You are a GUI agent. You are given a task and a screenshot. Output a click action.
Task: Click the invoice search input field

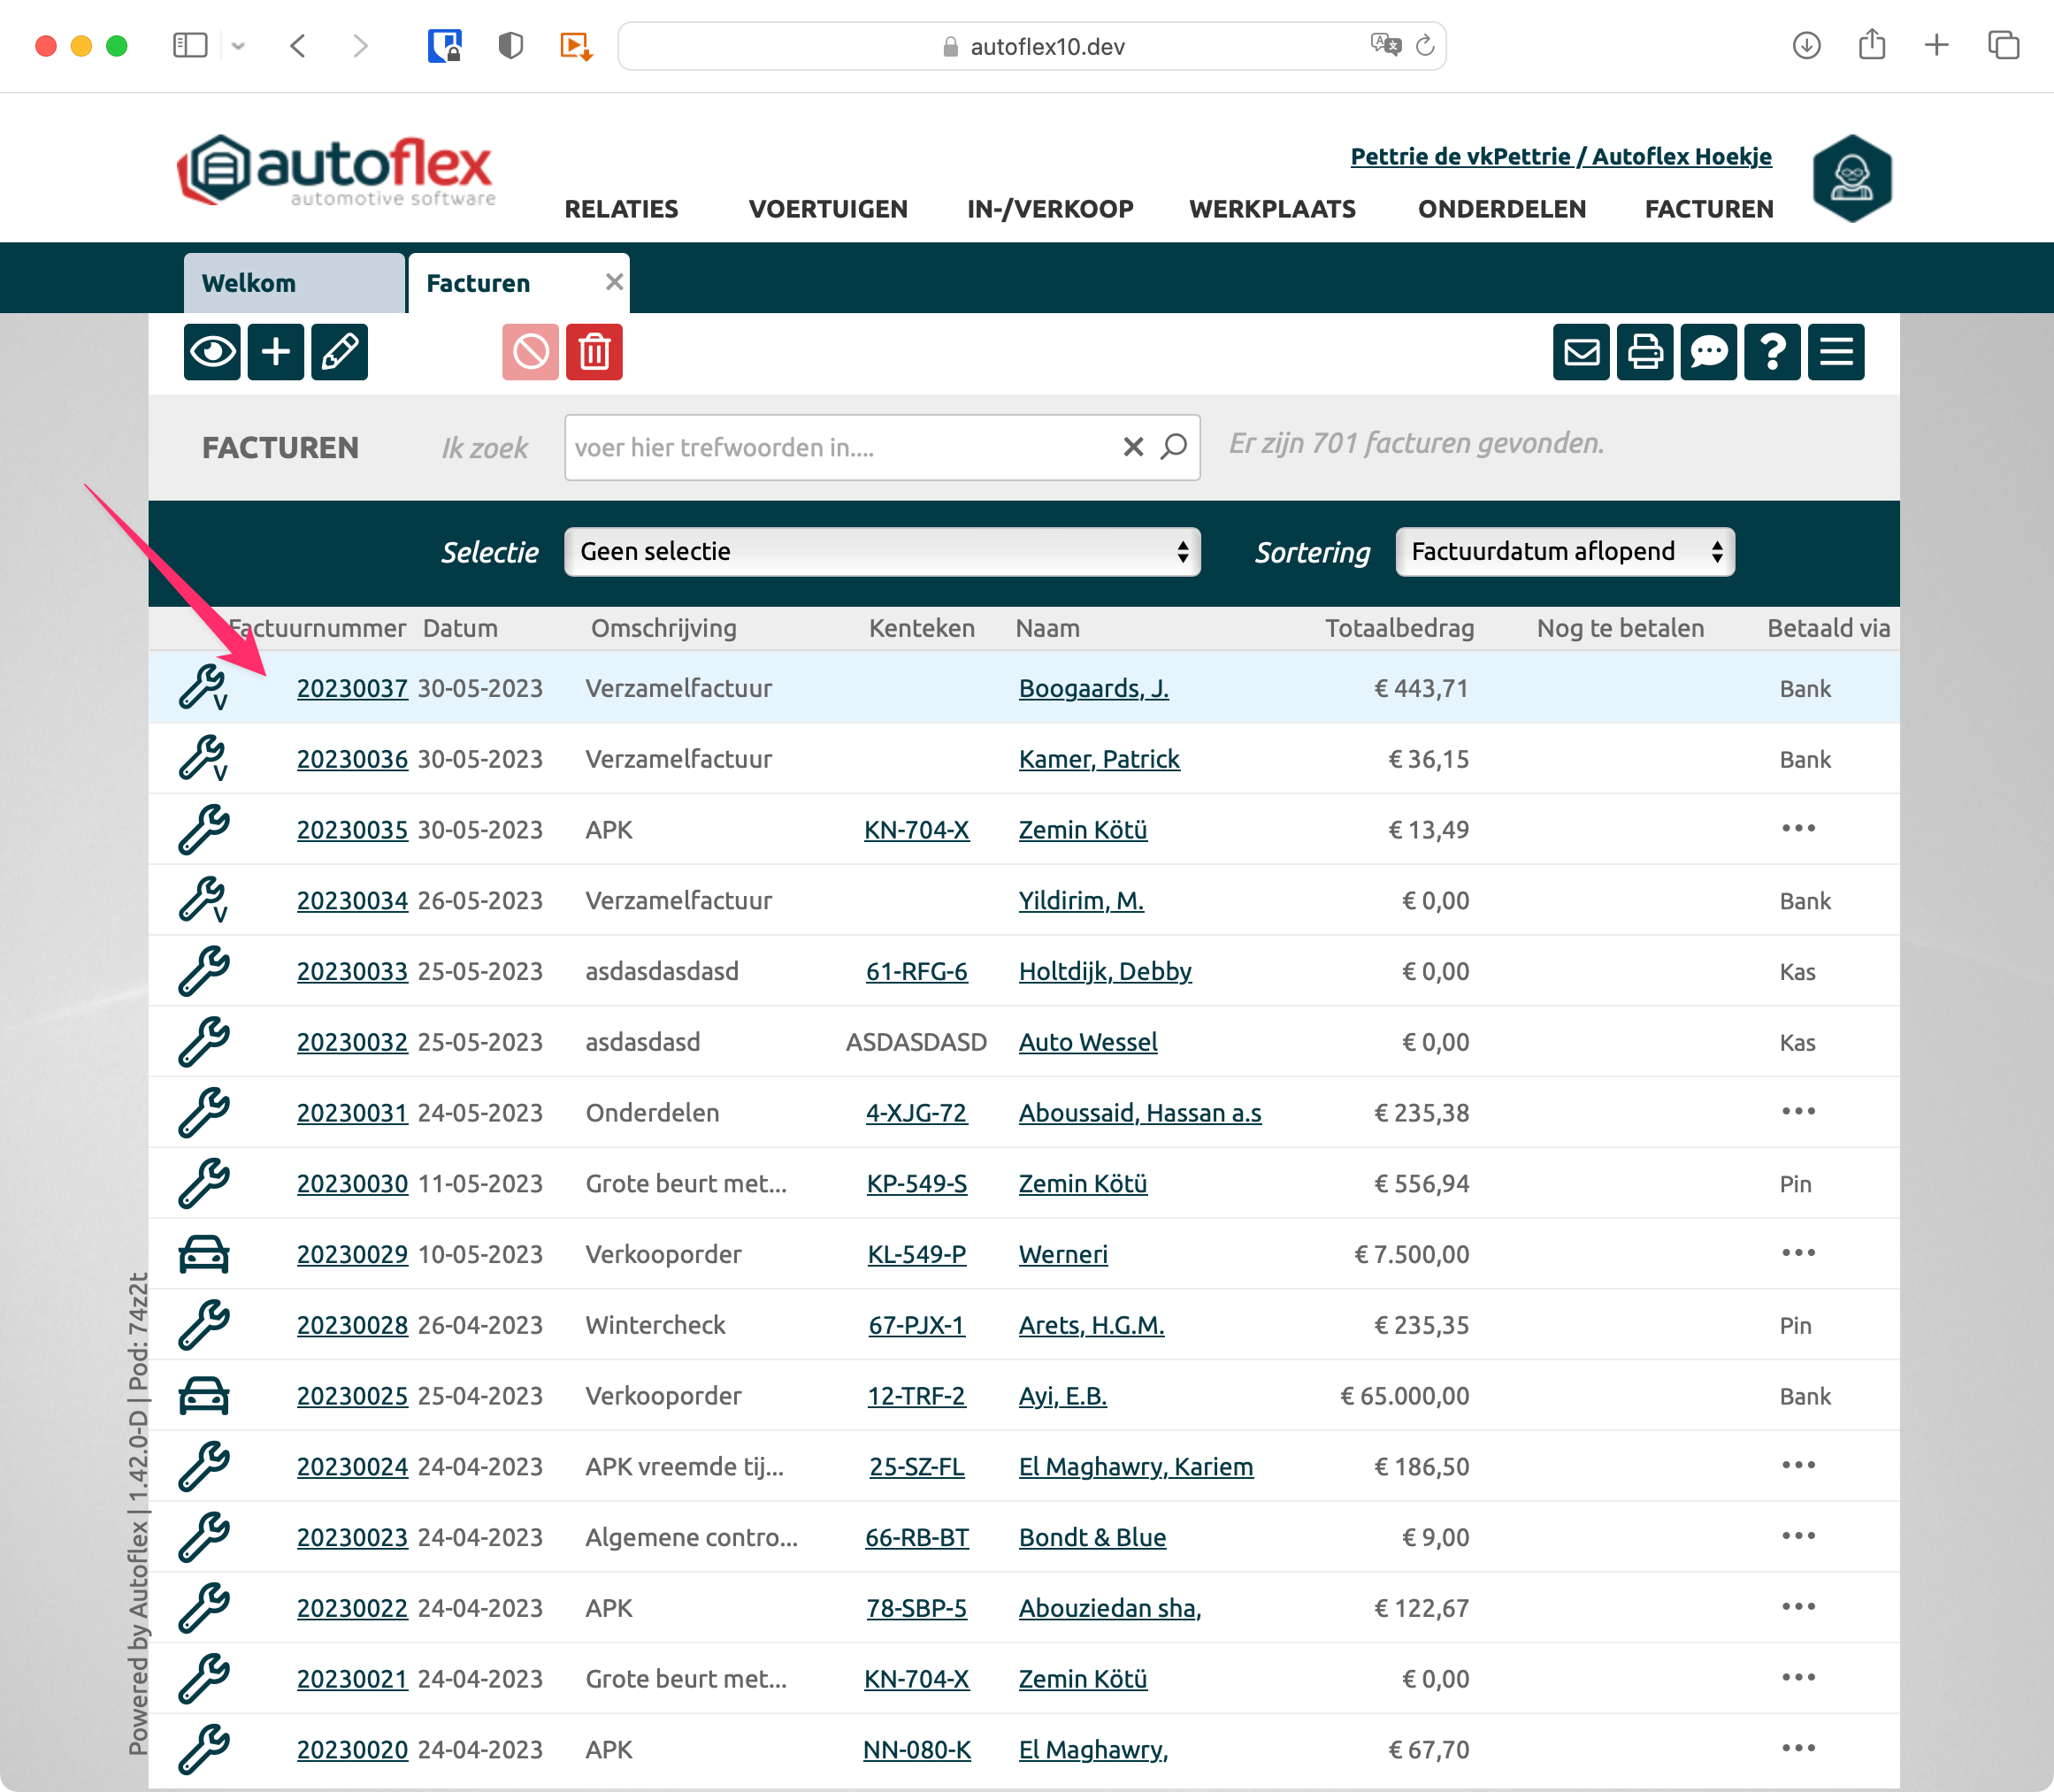tap(840, 448)
